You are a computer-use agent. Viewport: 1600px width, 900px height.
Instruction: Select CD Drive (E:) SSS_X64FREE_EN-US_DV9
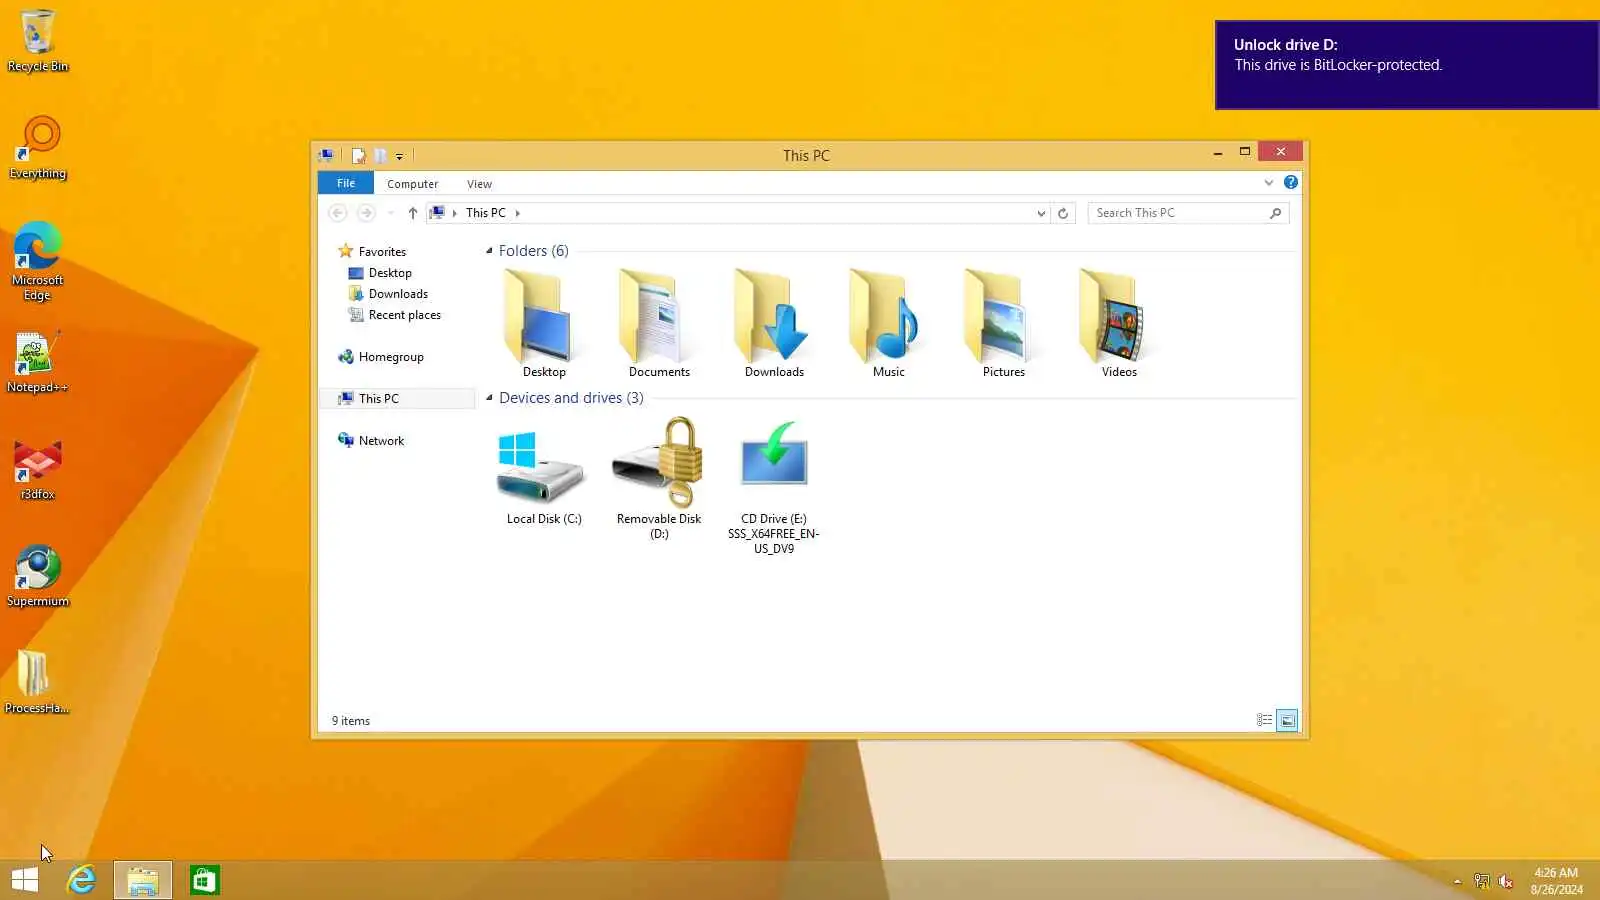point(774,486)
